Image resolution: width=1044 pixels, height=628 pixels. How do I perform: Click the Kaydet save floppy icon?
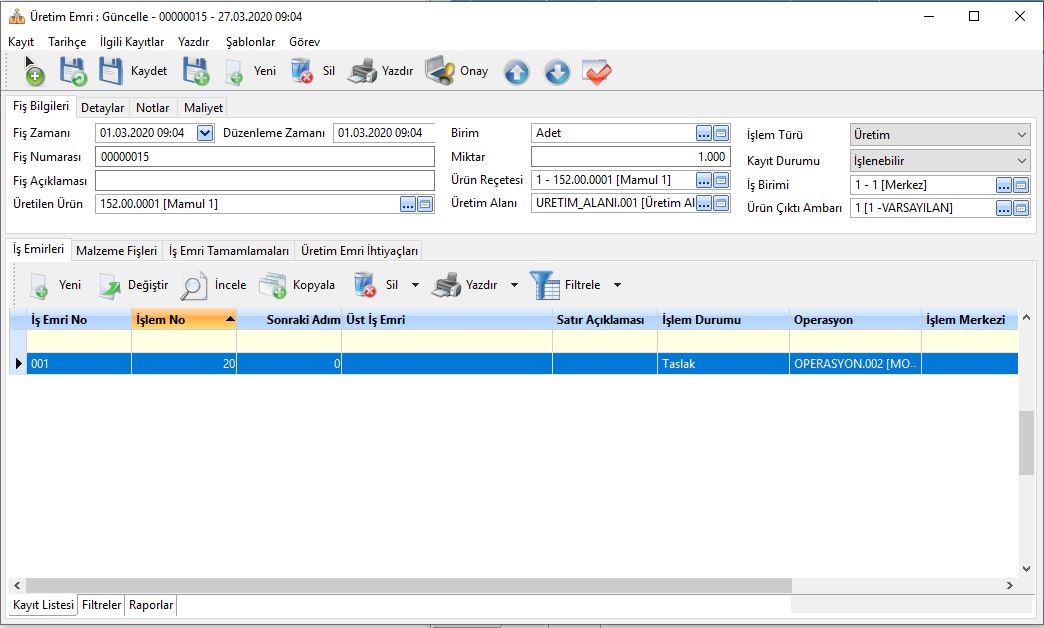[111, 71]
